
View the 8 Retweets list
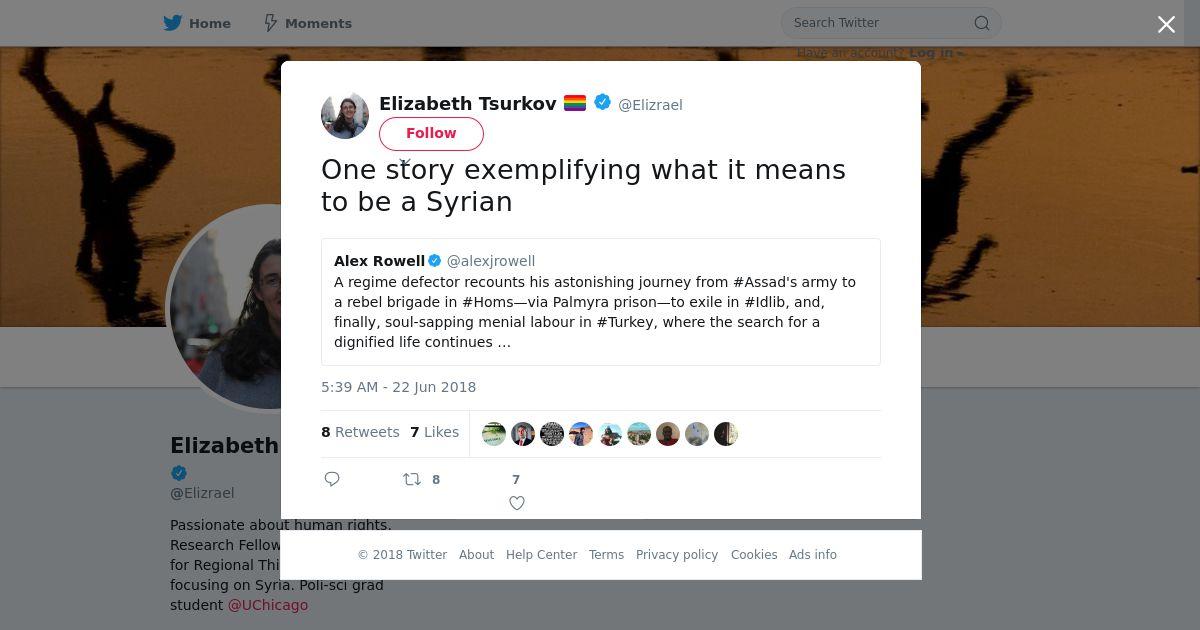pyautogui.click(x=360, y=432)
